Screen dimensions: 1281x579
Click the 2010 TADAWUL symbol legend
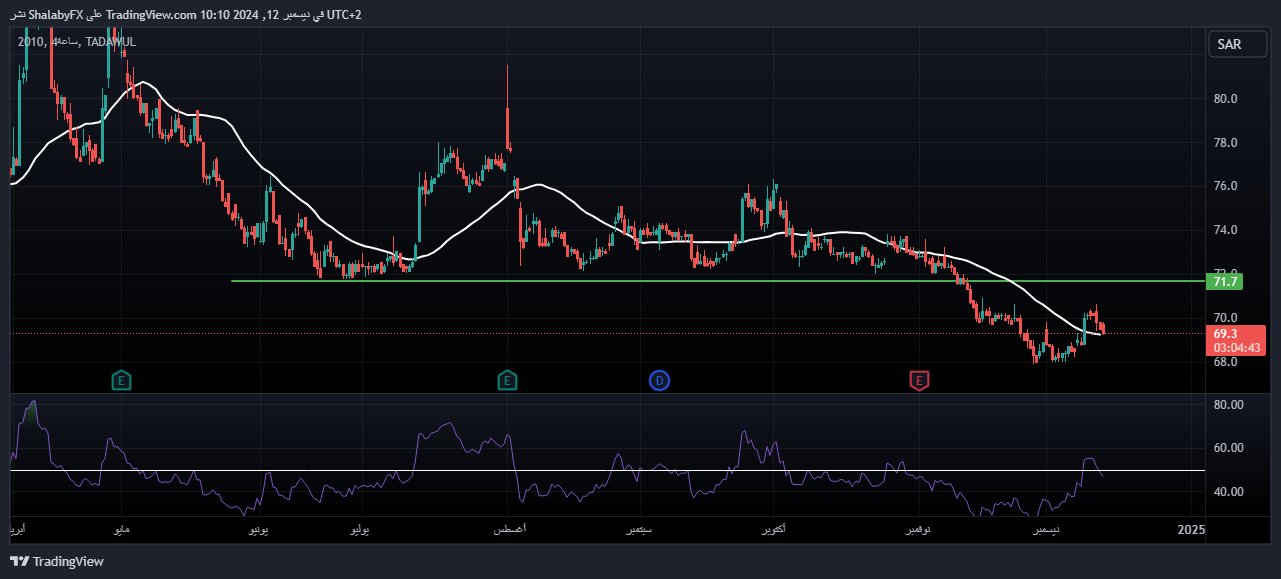[77, 41]
